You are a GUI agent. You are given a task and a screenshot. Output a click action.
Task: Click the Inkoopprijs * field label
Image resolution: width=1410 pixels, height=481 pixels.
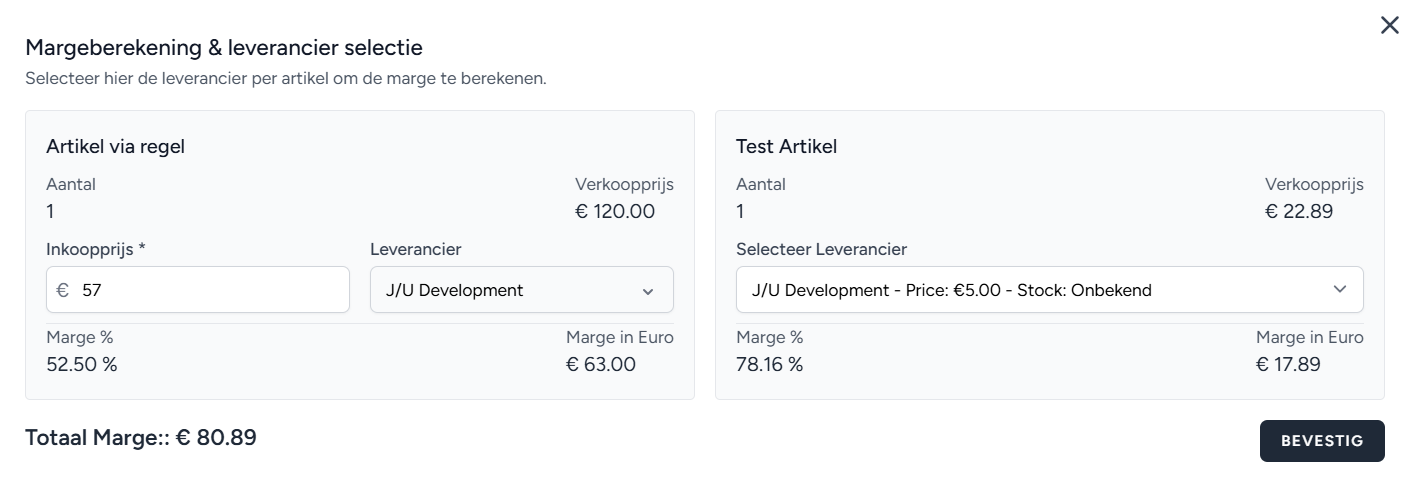click(x=96, y=249)
